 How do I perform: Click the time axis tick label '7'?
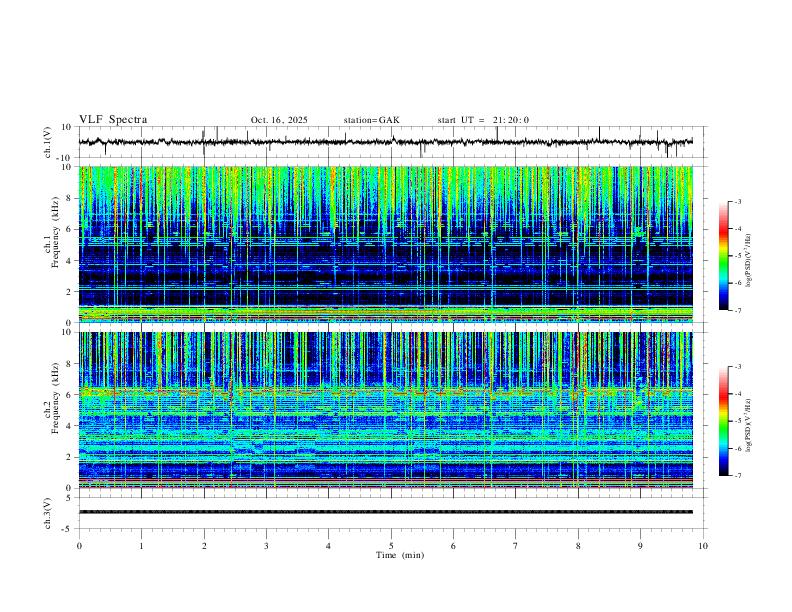pyautogui.click(x=516, y=546)
